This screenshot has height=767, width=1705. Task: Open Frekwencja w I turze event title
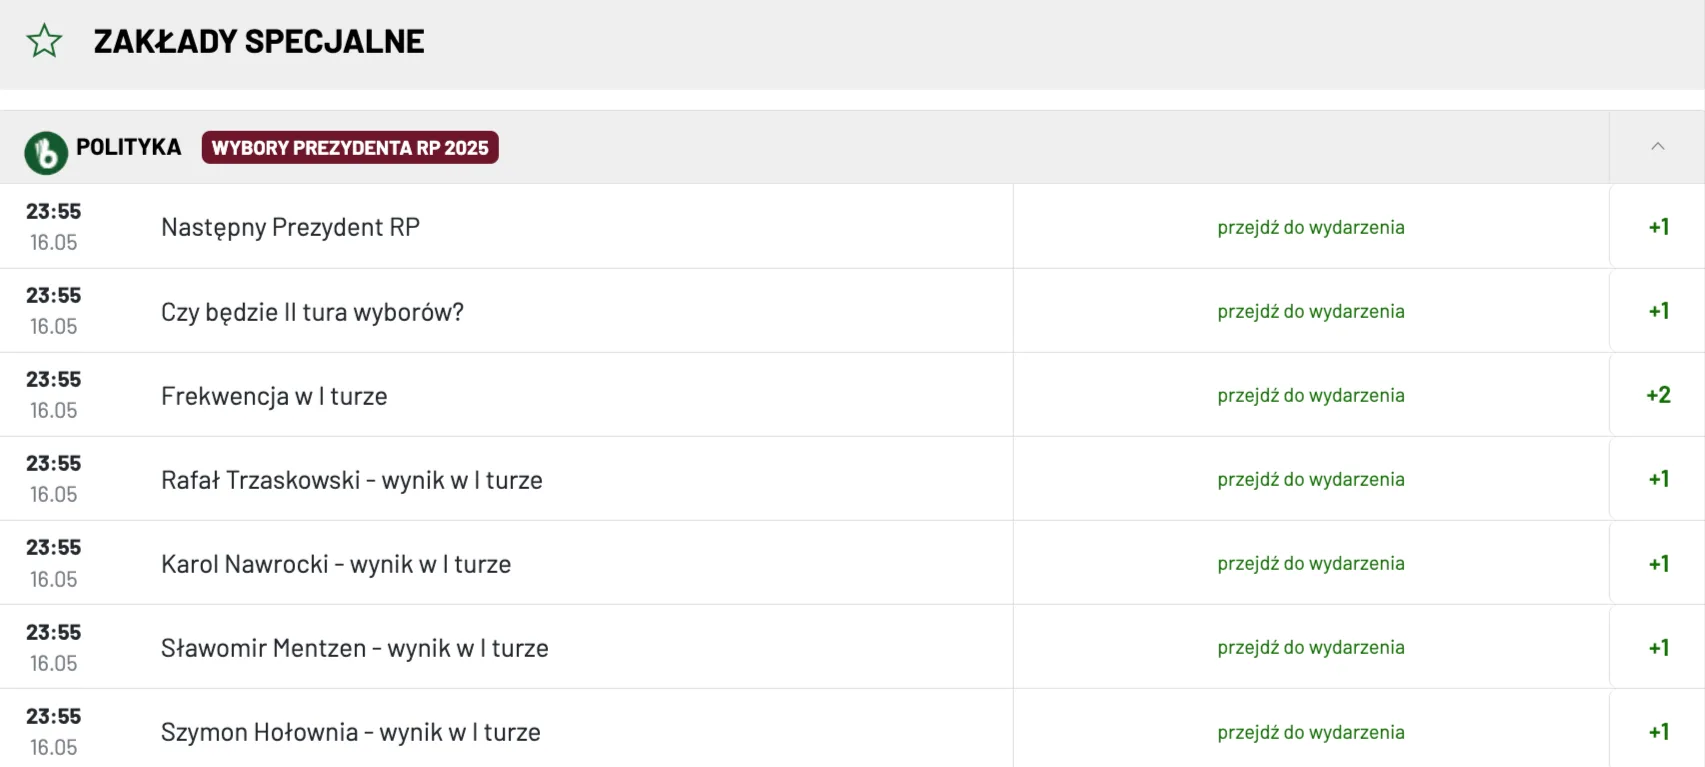click(274, 396)
